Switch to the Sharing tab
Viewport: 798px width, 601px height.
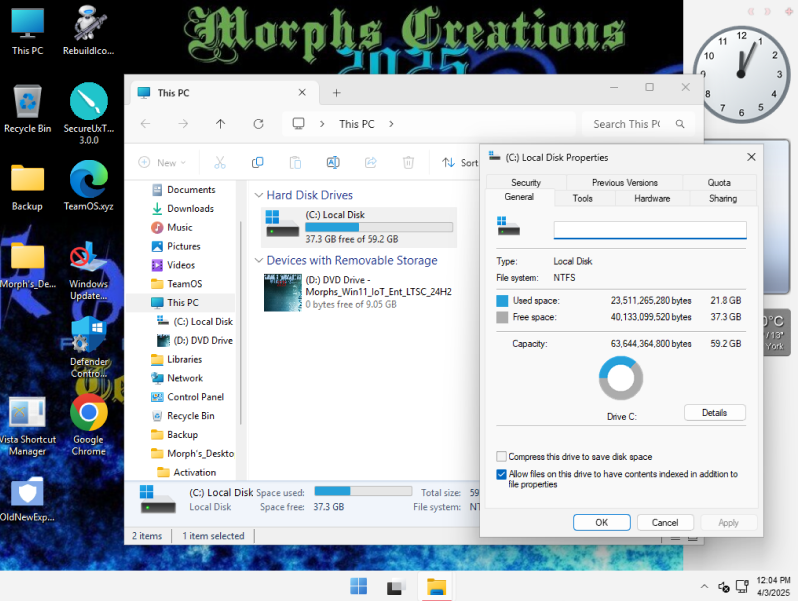(723, 198)
